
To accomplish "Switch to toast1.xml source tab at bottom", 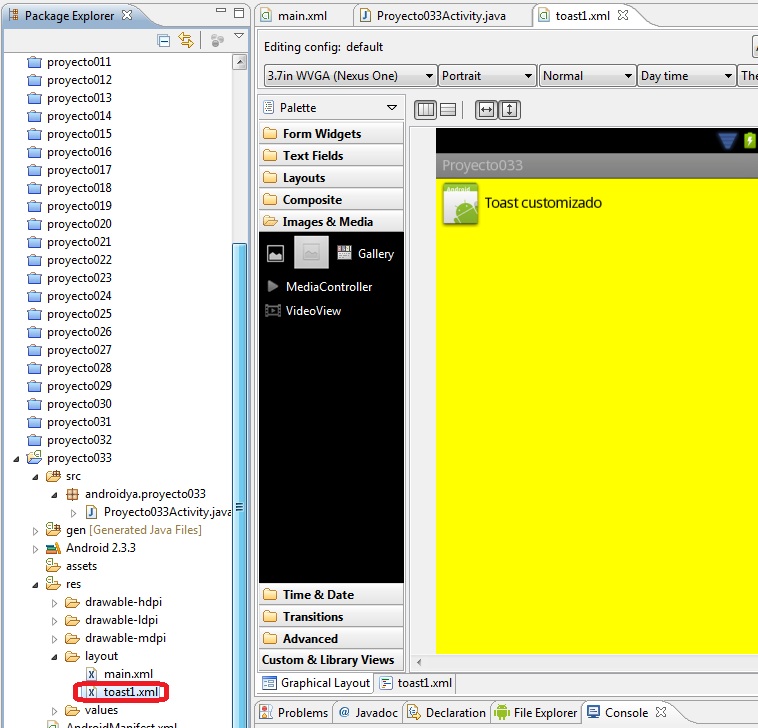I will [x=416, y=683].
